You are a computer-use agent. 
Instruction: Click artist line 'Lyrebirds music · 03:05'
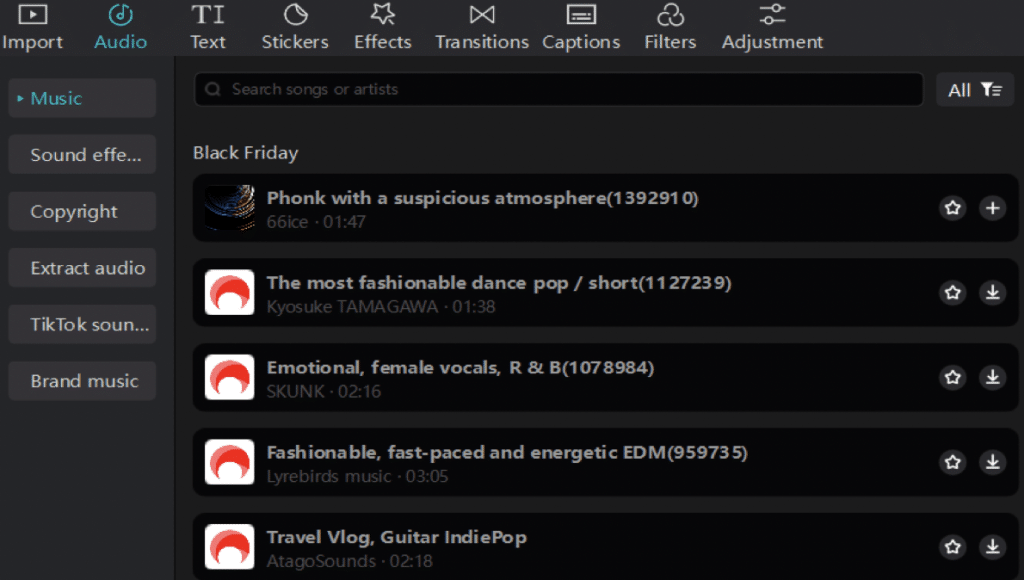coord(357,476)
